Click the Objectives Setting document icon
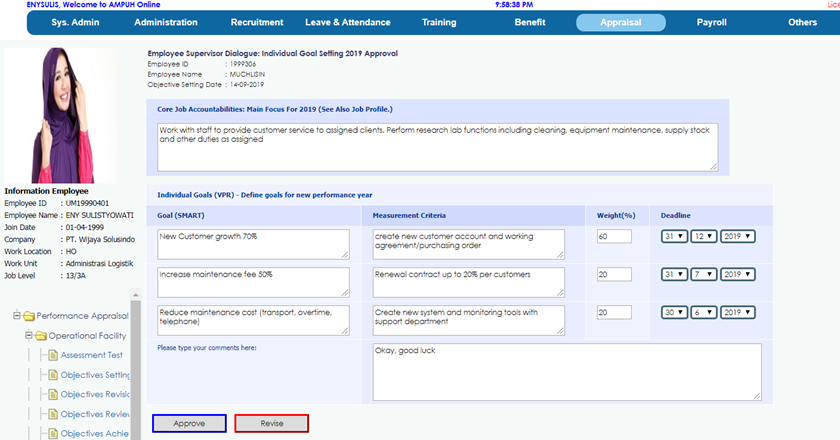Image resolution: width=840 pixels, height=440 pixels. pyautogui.click(x=53, y=375)
